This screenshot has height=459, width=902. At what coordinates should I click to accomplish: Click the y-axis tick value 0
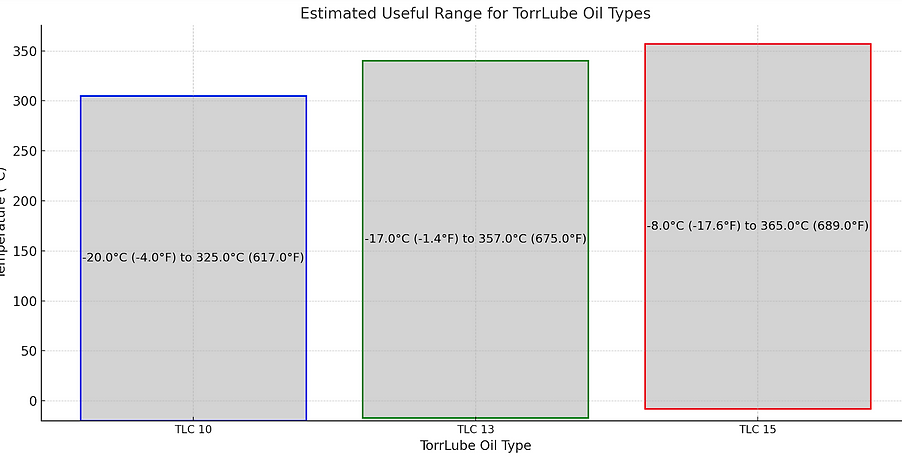click(x=33, y=401)
